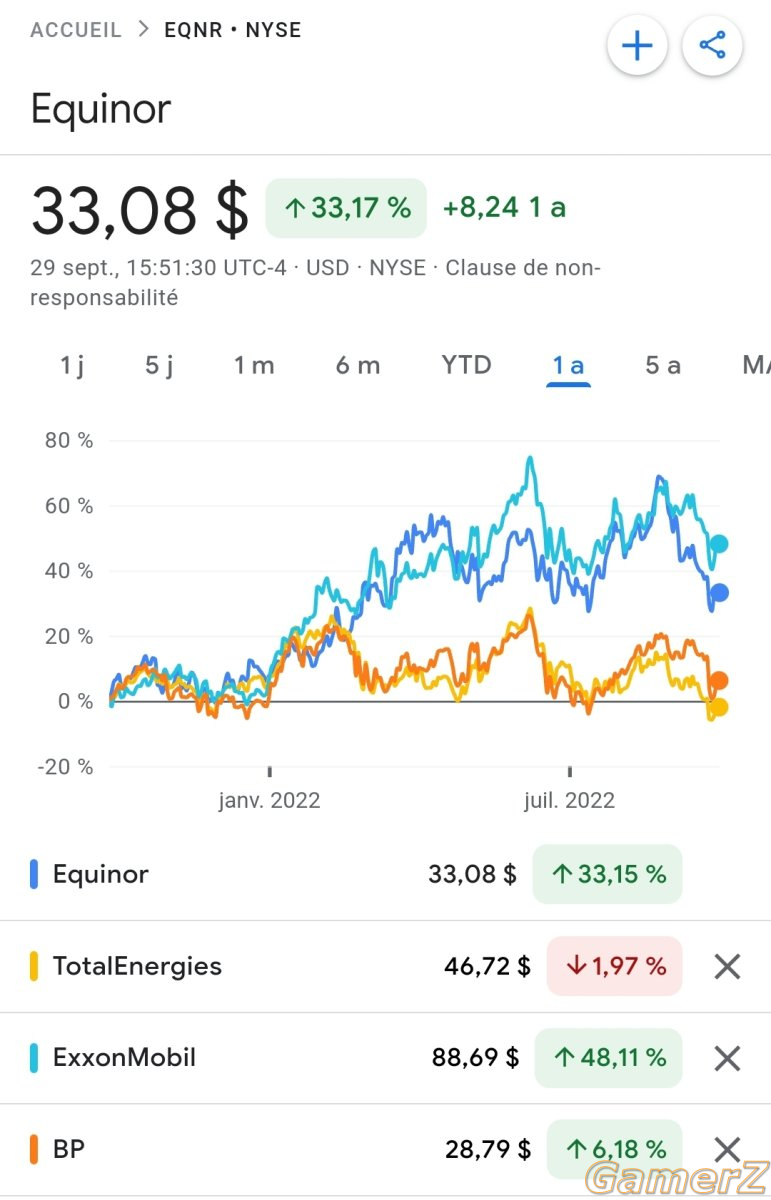
Task: Select the 5 j time range
Action: click(159, 365)
